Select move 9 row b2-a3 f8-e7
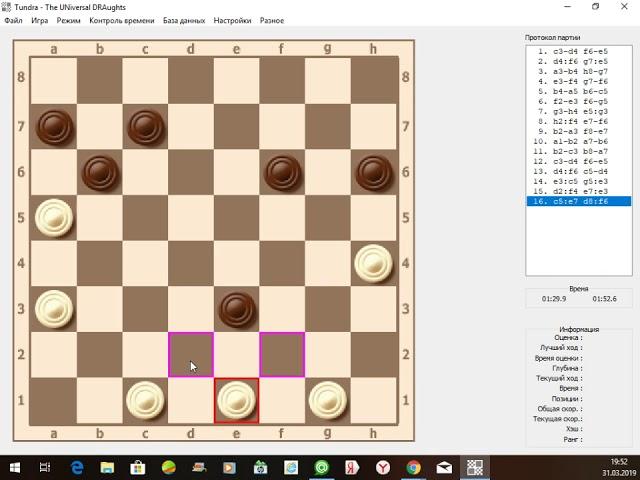Image resolution: width=640 pixels, height=480 pixels. [x=579, y=131]
